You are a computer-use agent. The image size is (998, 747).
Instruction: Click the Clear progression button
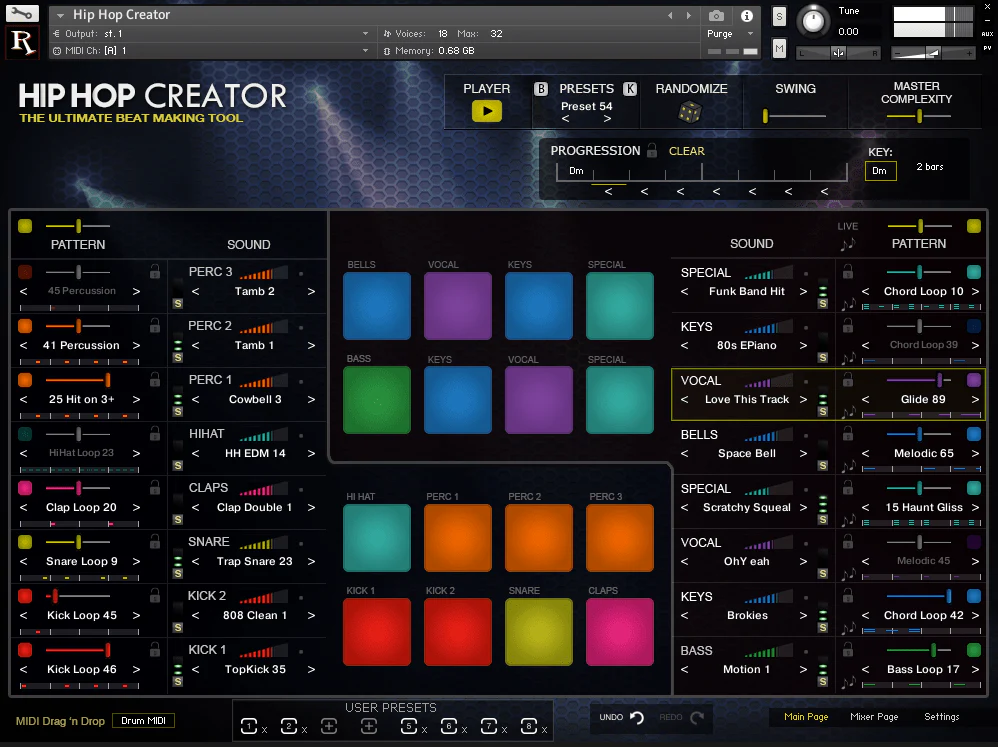tap(687, 151)
